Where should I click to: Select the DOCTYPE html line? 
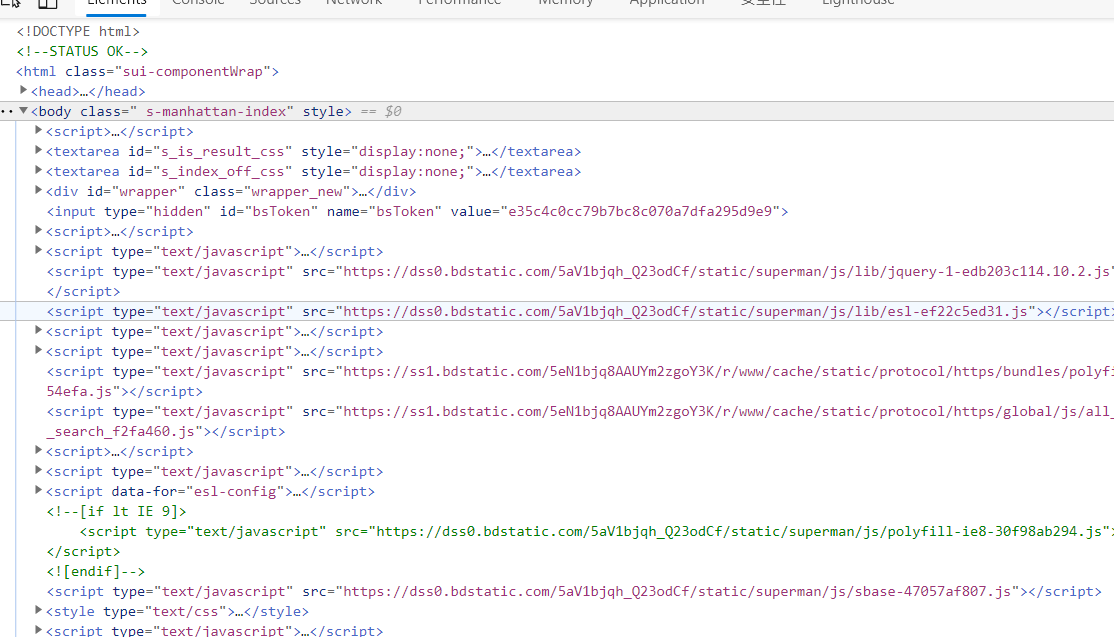click(x=78, y=31)
